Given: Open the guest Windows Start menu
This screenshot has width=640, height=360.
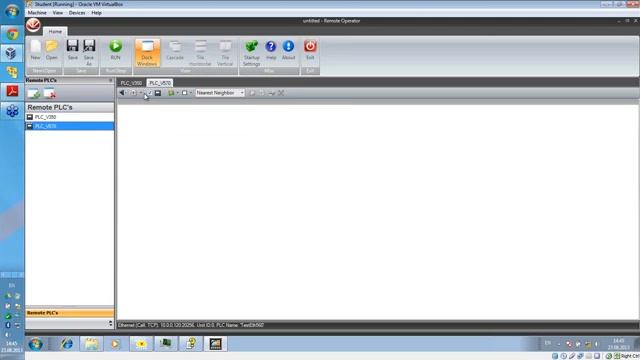Looking at the screenshot, I should coord(36,344).
